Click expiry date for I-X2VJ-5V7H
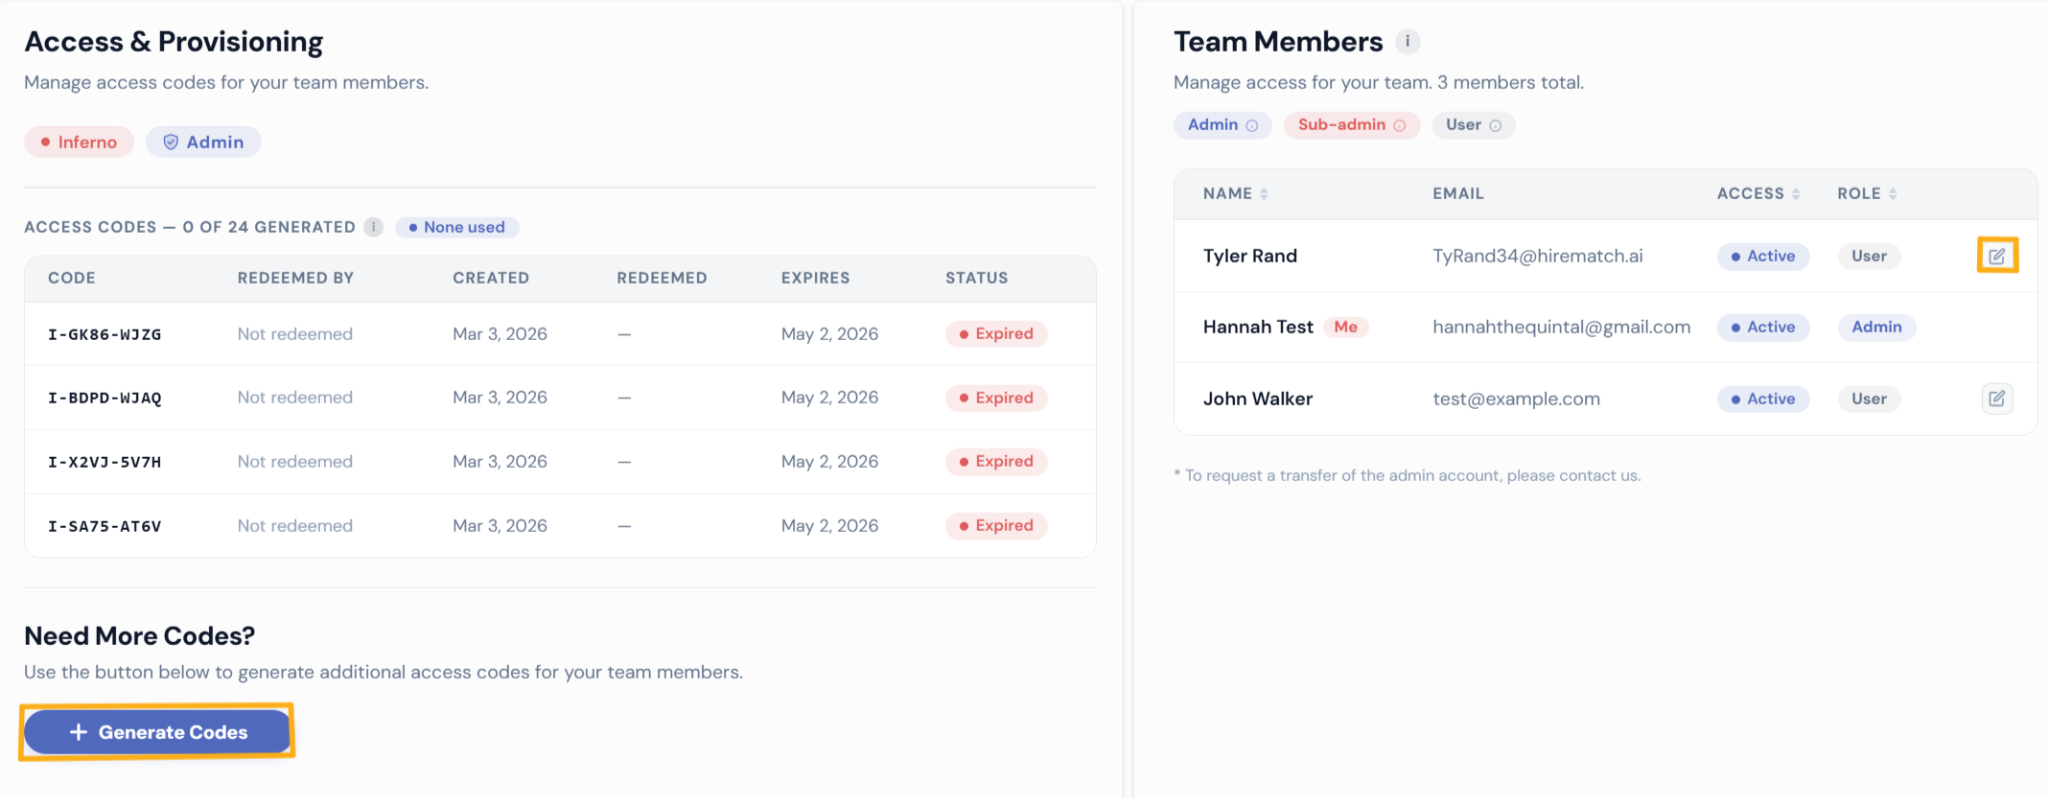This screenshot has width=2048, height=798. click(x=830, y=462)
